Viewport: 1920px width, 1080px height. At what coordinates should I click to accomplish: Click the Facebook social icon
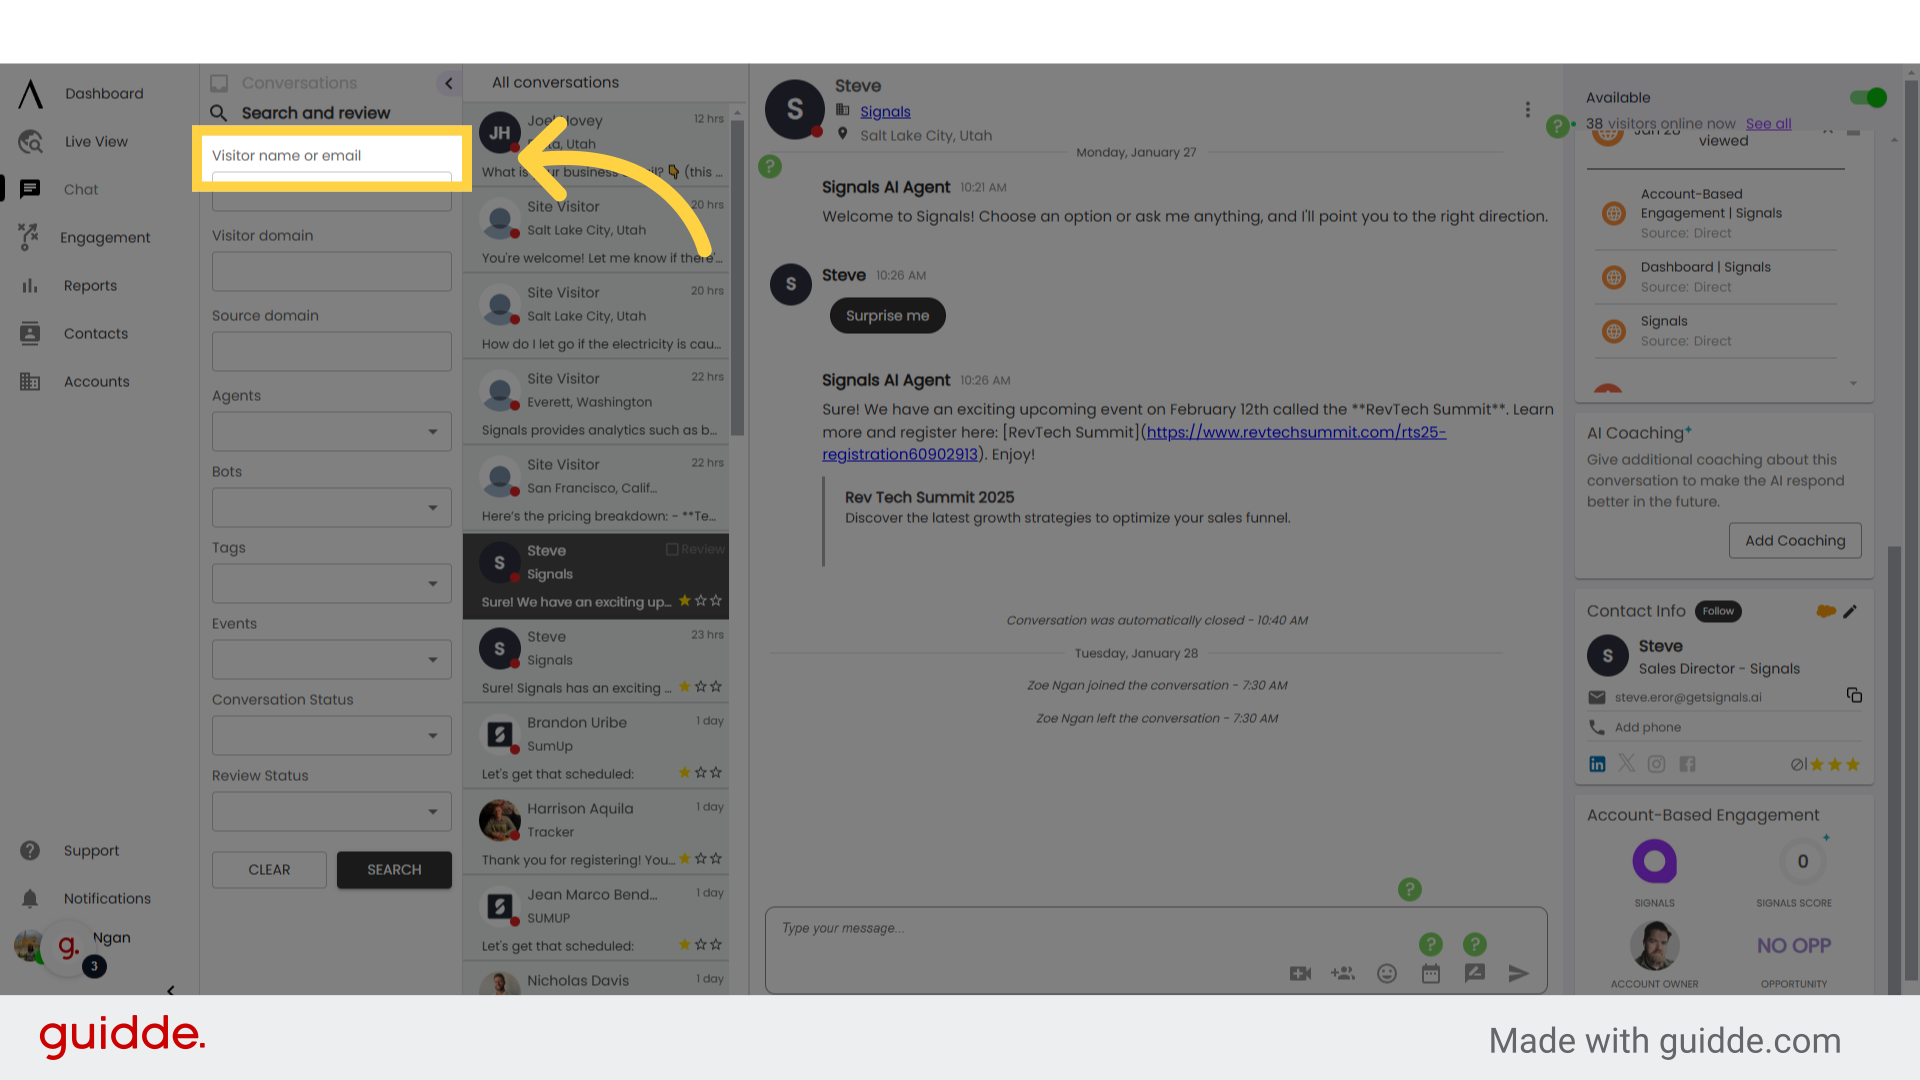coord(1687,764)
